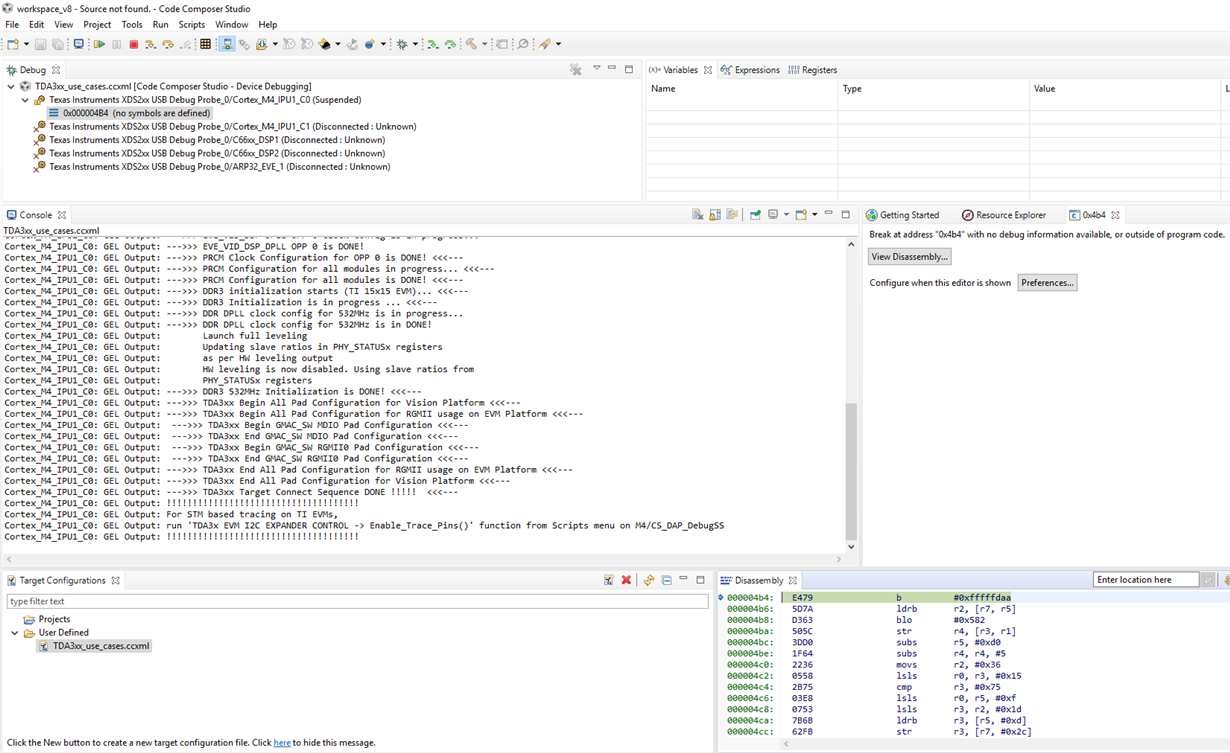This screenshot has height=753, width=1230.
Task: Click the console Scroll Lock icon
Action: coord(715,214)
